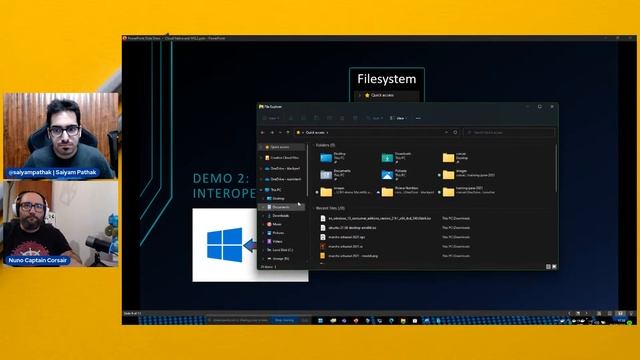640x360 pixels.
Task: Click the Copy icon in File Explorer toolbar
Action: click(x=303, y=118)
